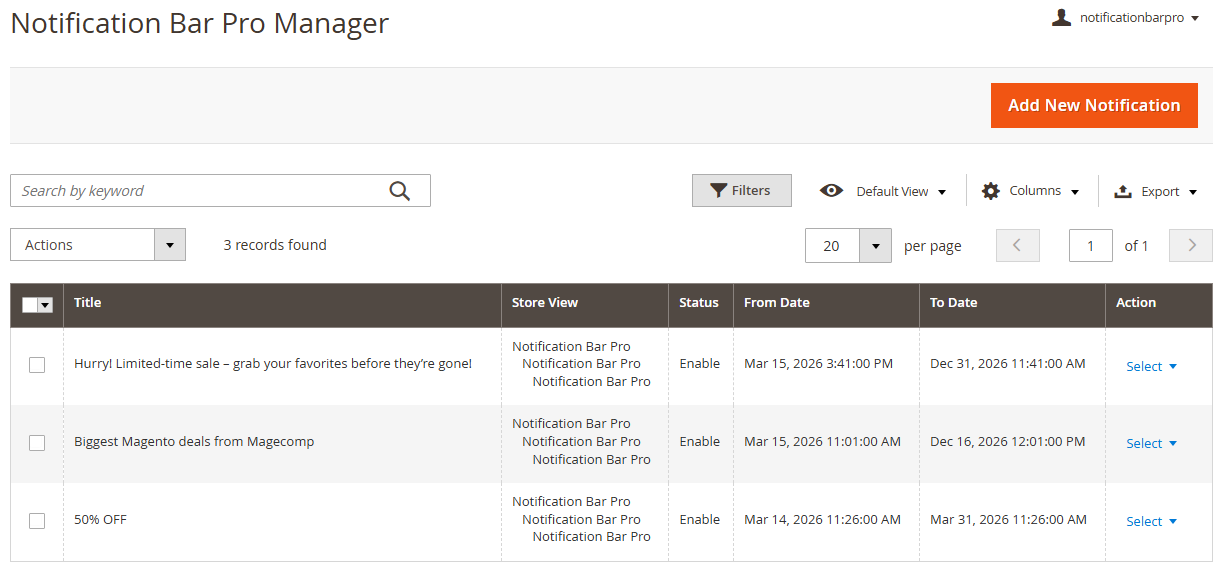The width and height of the screenshot is (1219, 571).
Task: Open the Default View eye icon
Action: (831, 191)
